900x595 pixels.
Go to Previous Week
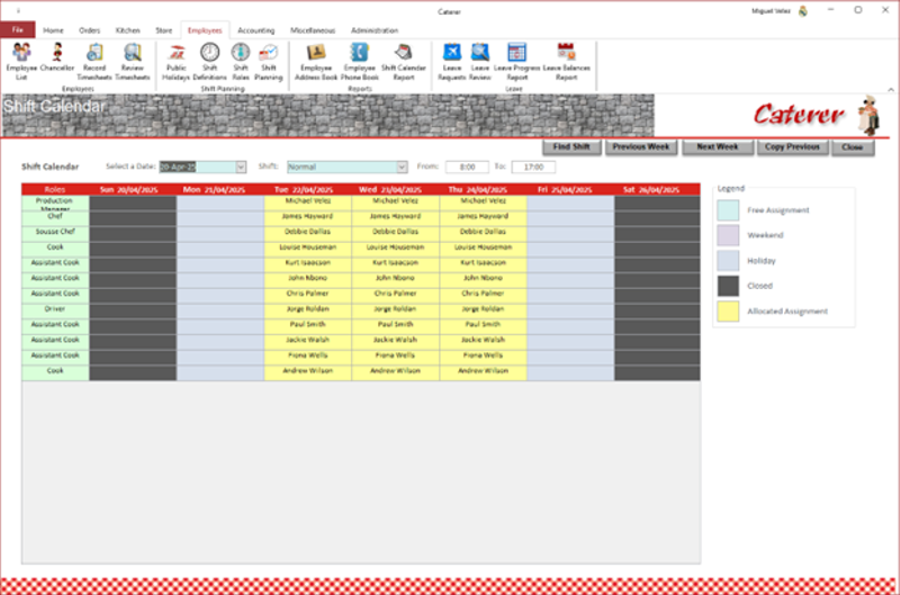point(641,147)
